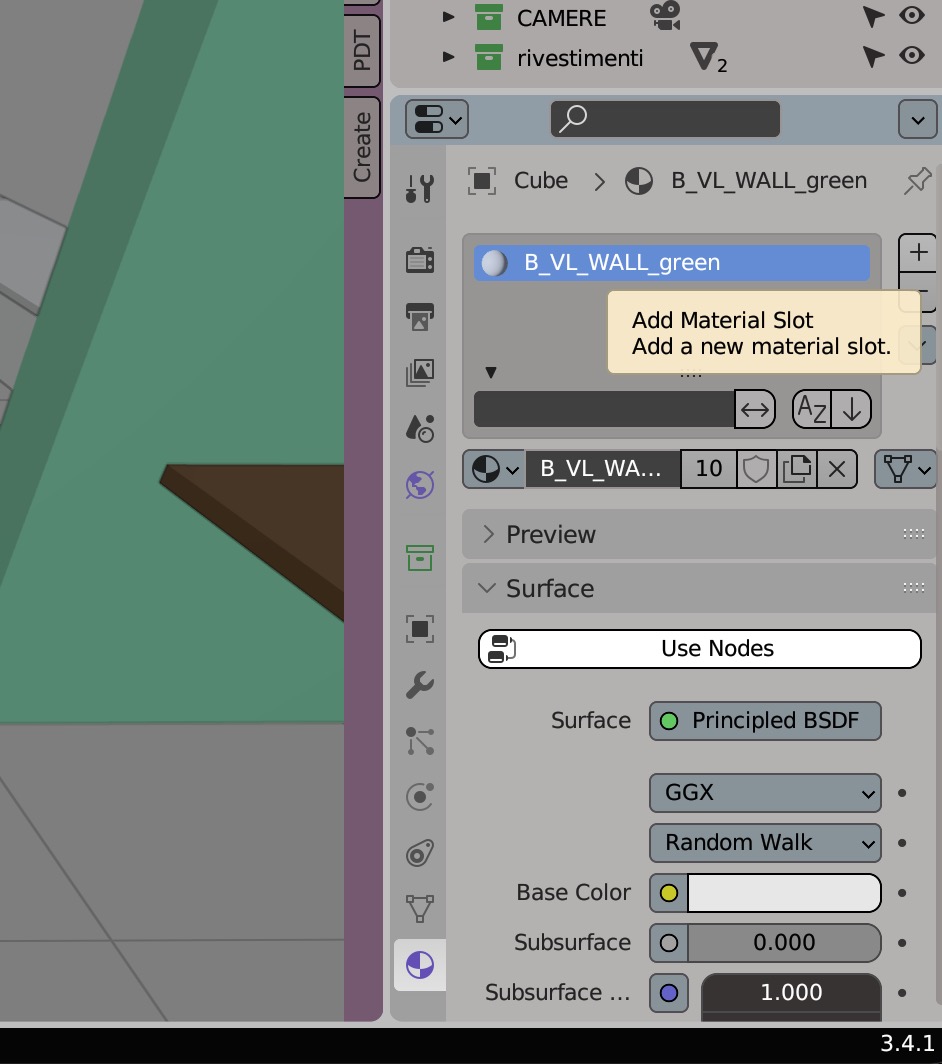Image resolution: width=942 pixels, height=1064 pixels.
Task: Toggle visibility of CAMERE collection
Action: tap(911, 16)
